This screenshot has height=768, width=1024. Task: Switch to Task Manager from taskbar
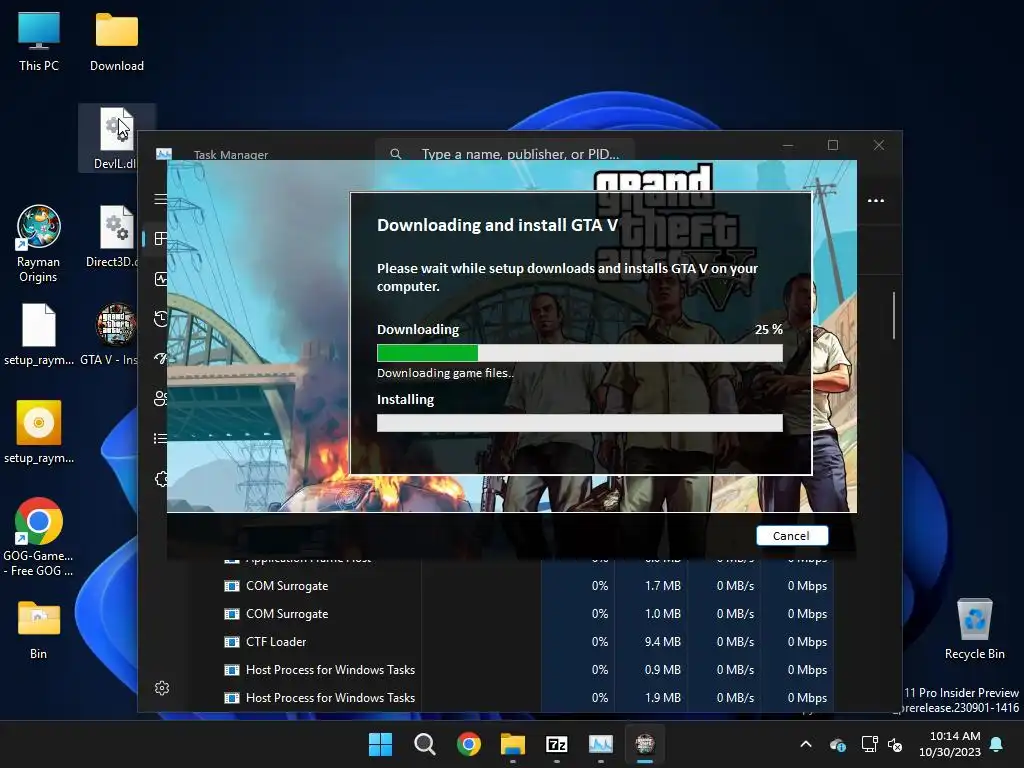601,744
